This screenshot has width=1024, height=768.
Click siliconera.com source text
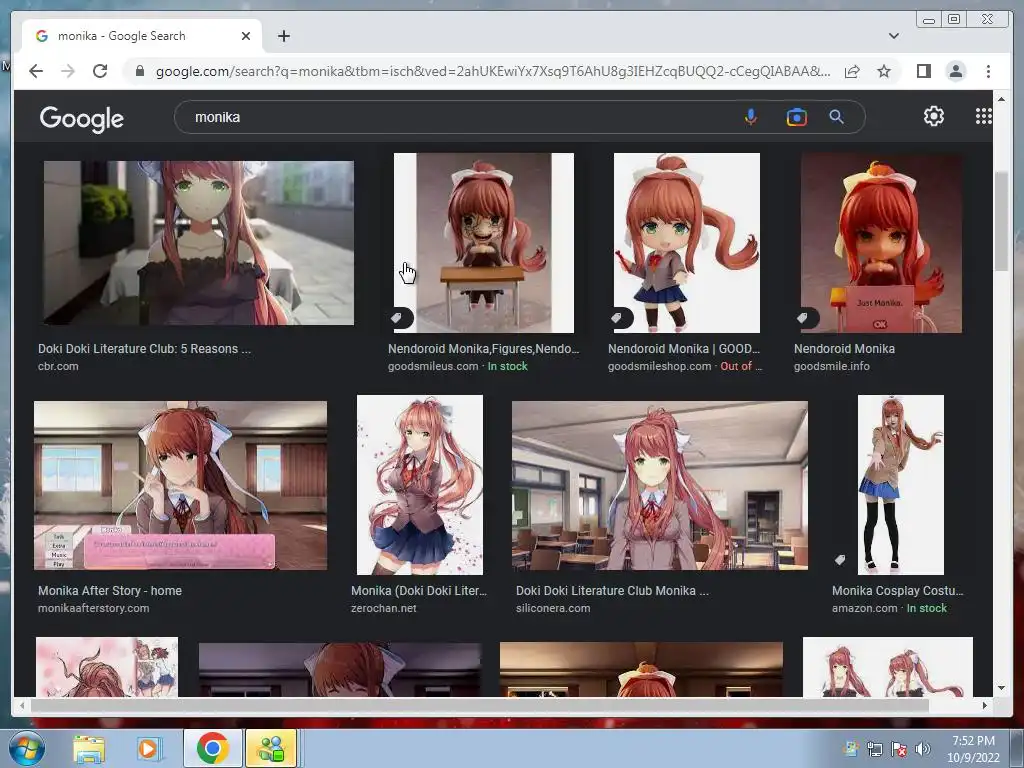552,608
